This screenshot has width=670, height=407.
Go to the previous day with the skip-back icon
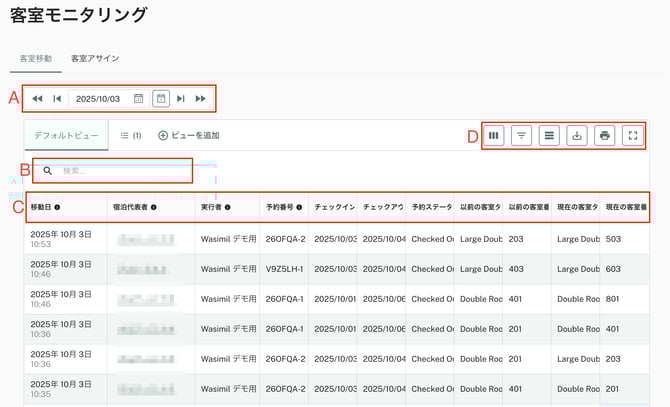point(57,99)
